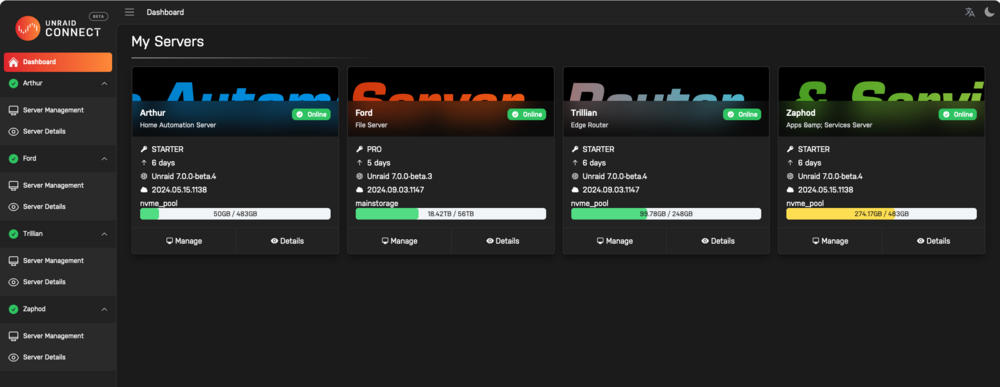Image resolution: width=1000 pixels, height=387 pixels.
Task: Click 'Unraid 7.0.0-beta.3' text on Ford card
Action: (x=400, y=176)
